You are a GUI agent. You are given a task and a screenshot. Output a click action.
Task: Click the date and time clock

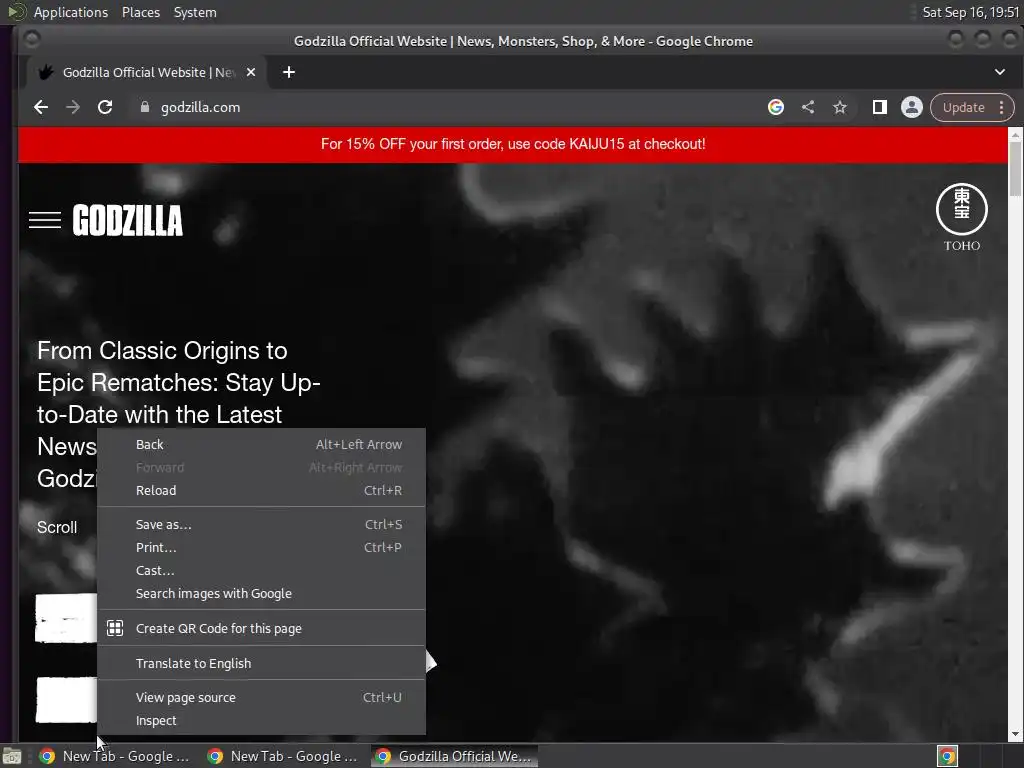(970, 12)
